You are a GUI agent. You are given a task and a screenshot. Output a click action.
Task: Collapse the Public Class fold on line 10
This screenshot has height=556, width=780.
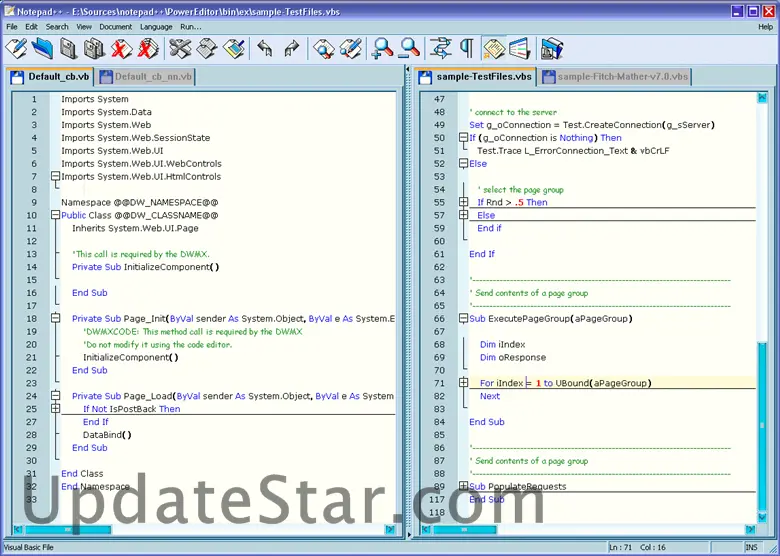tap(55, 215)
